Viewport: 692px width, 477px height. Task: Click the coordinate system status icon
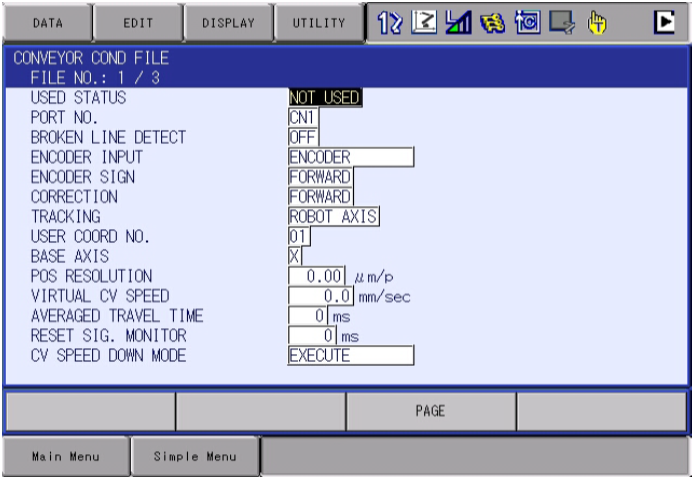[x=425, y=22]
